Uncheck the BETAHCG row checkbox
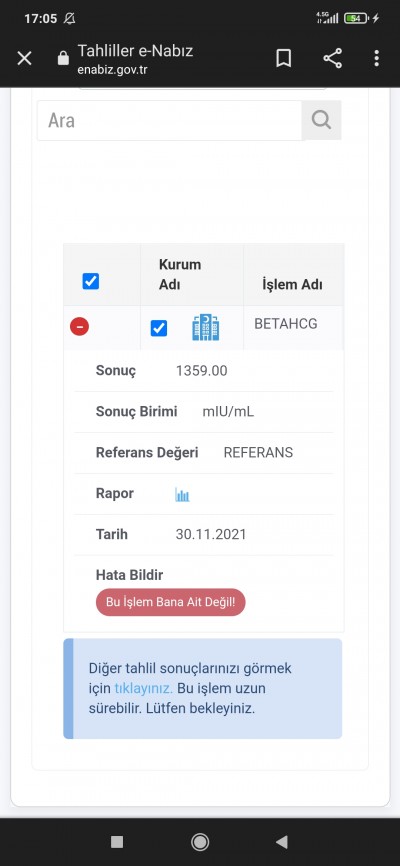Image resolution: width=400 pixels, height=866 pixels. tap(159, 329)
